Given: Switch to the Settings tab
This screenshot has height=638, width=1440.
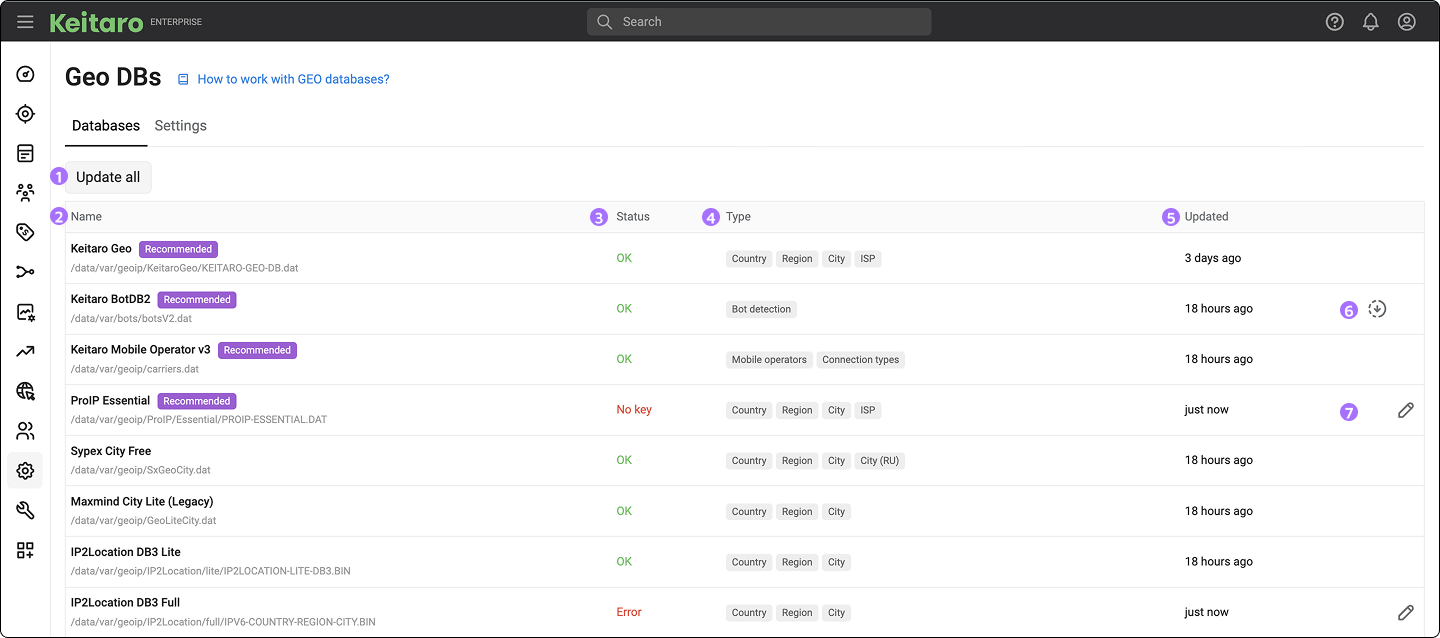Looking at the screenshot, I should (180, 126).
